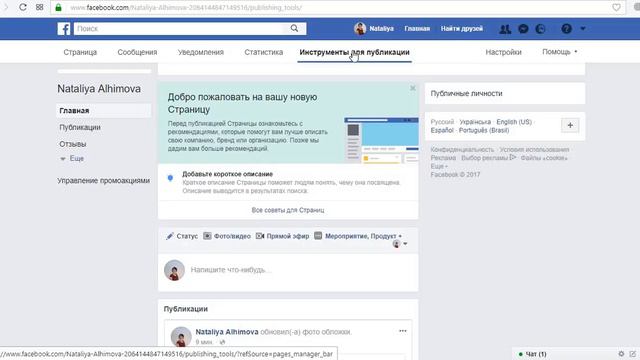Click the search magnifier icon
Image resolution: width=640 pixels, height=360 pixels.
[x=294, y=28]
